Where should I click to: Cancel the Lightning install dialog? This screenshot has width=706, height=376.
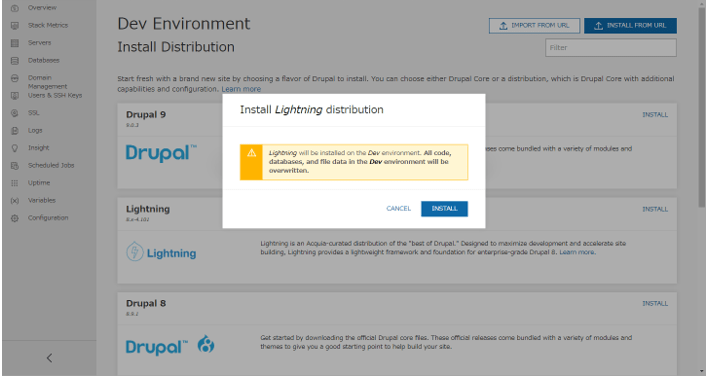point(398,209)
